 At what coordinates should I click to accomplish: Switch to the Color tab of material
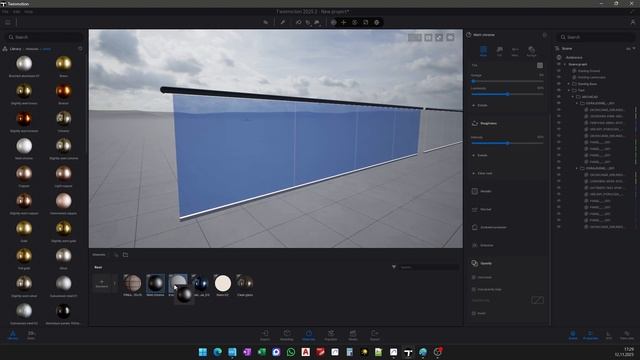coord(483,51)
